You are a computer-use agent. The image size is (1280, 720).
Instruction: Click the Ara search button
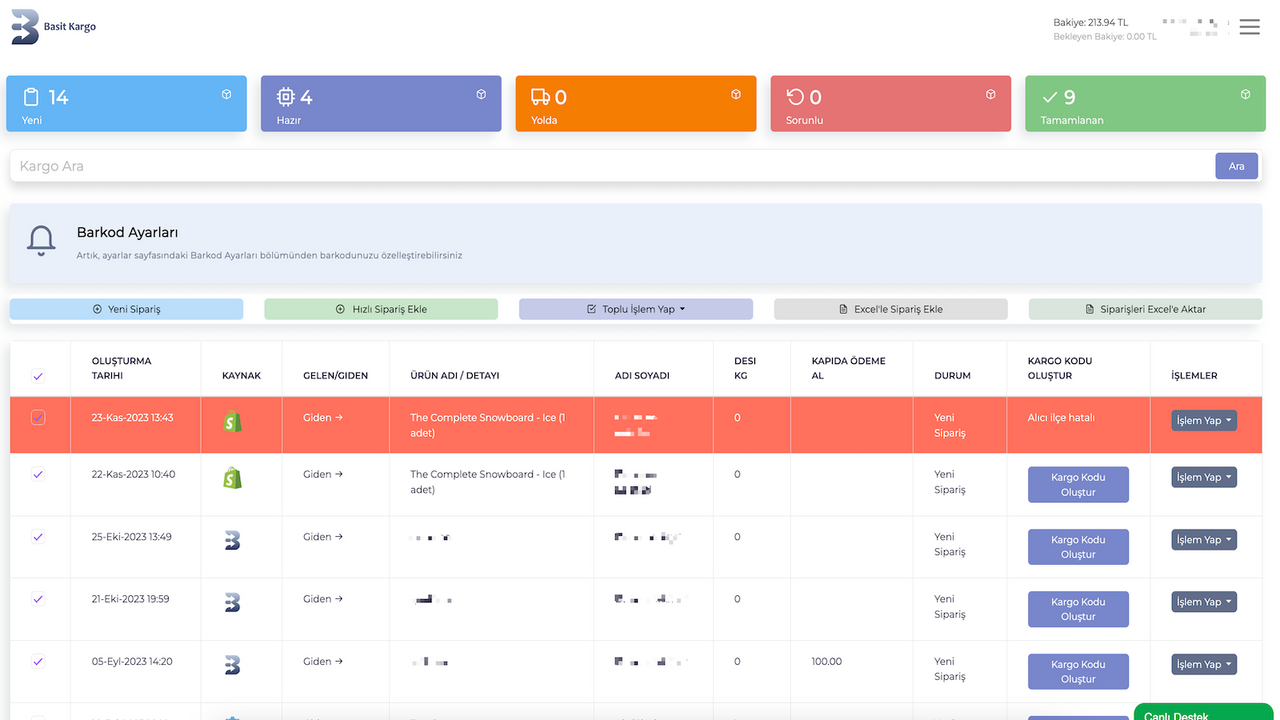1237,166
